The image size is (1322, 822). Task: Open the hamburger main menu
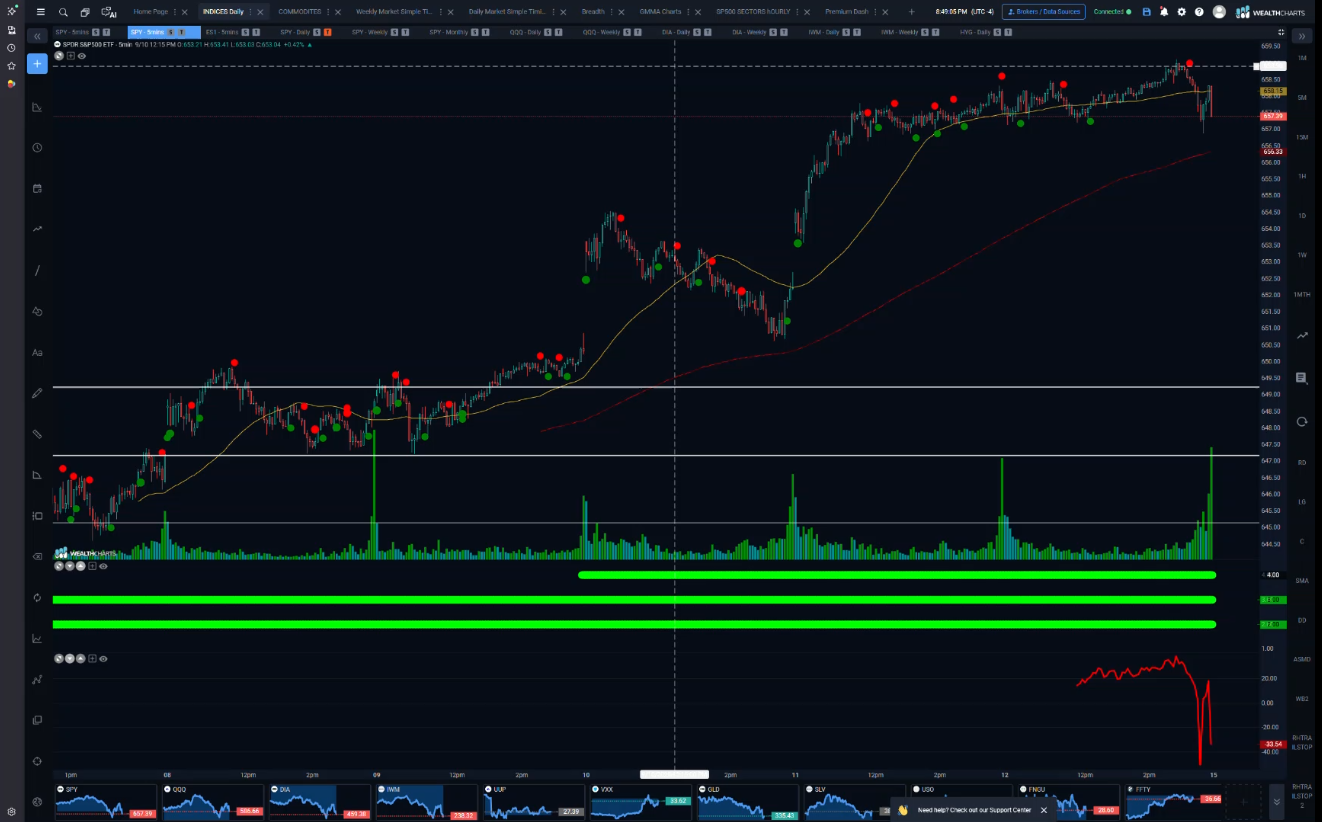(x=40, y=12)
